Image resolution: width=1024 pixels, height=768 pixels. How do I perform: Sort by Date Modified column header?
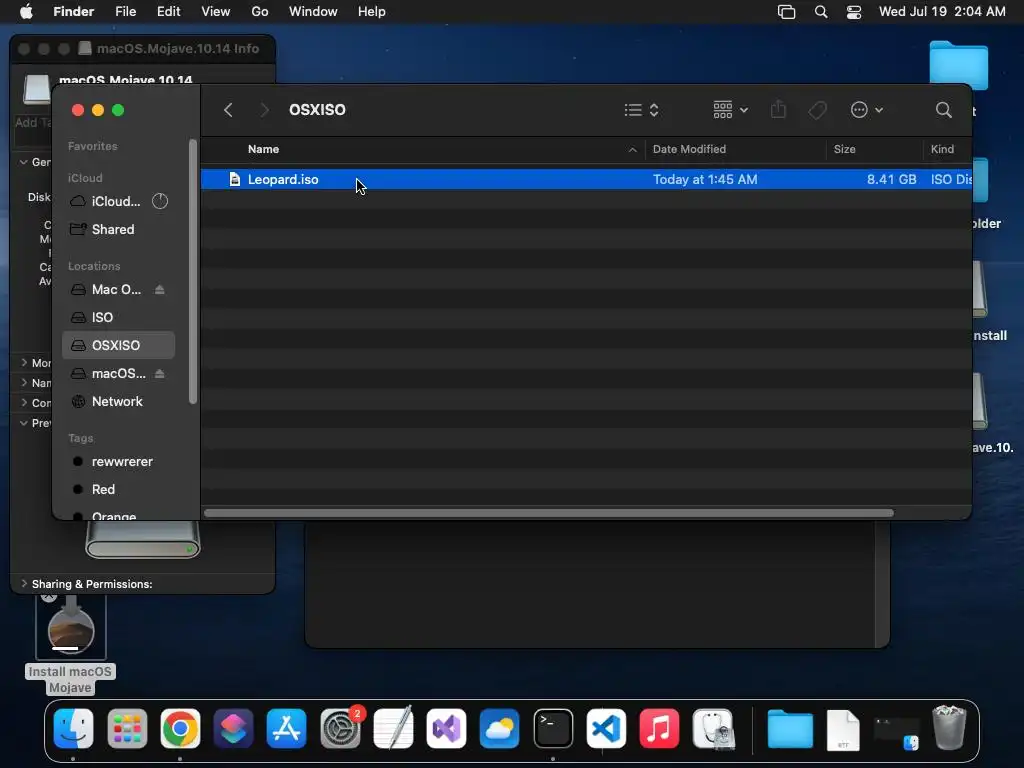click(735, 149)
